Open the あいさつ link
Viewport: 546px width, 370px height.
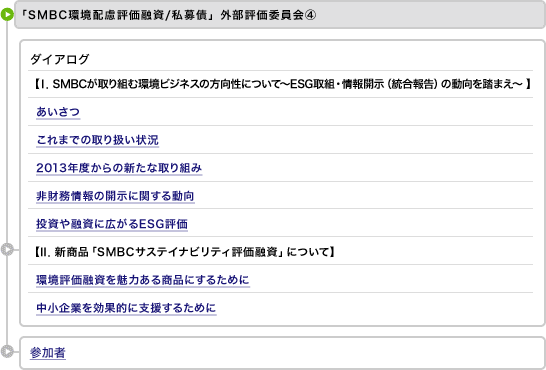58,112
